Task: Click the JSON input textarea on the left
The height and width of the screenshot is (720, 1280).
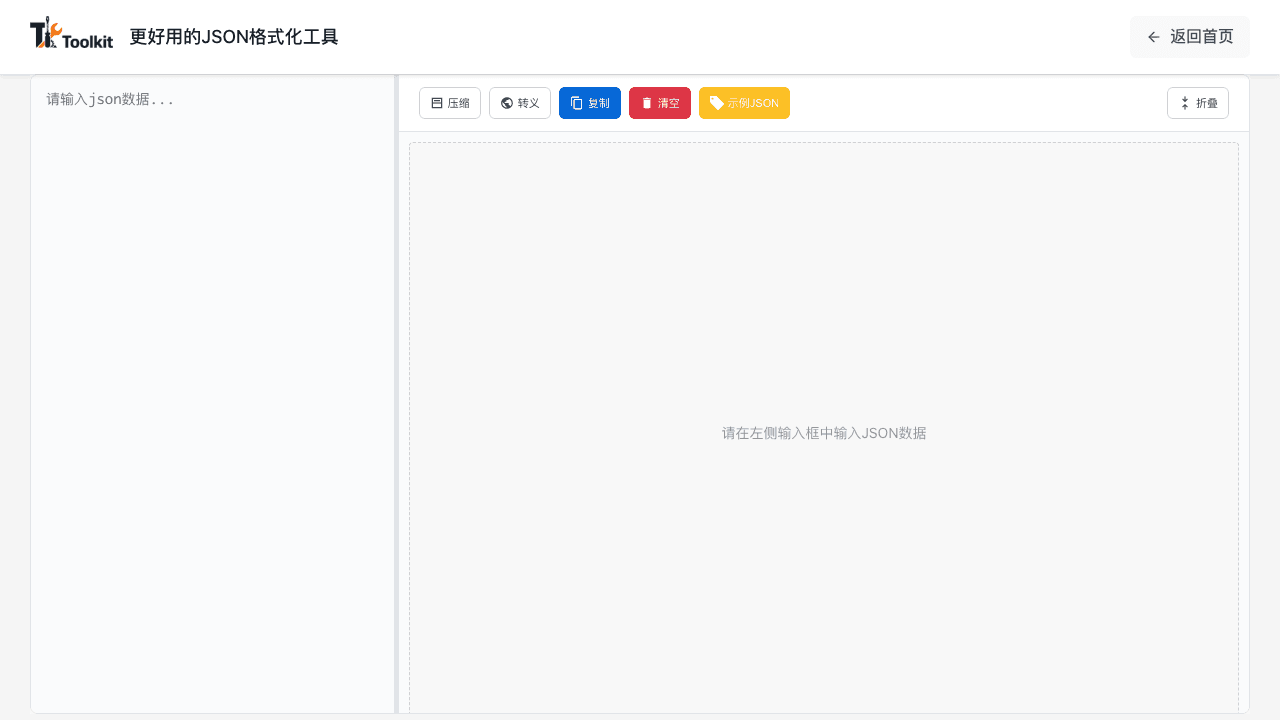Action: point(212,400)
